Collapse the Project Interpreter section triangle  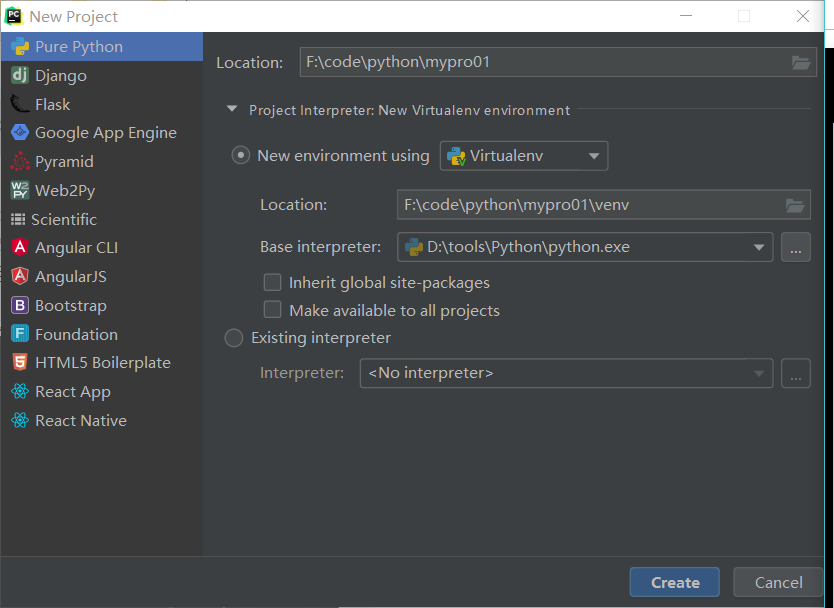[x=232, y=109]
